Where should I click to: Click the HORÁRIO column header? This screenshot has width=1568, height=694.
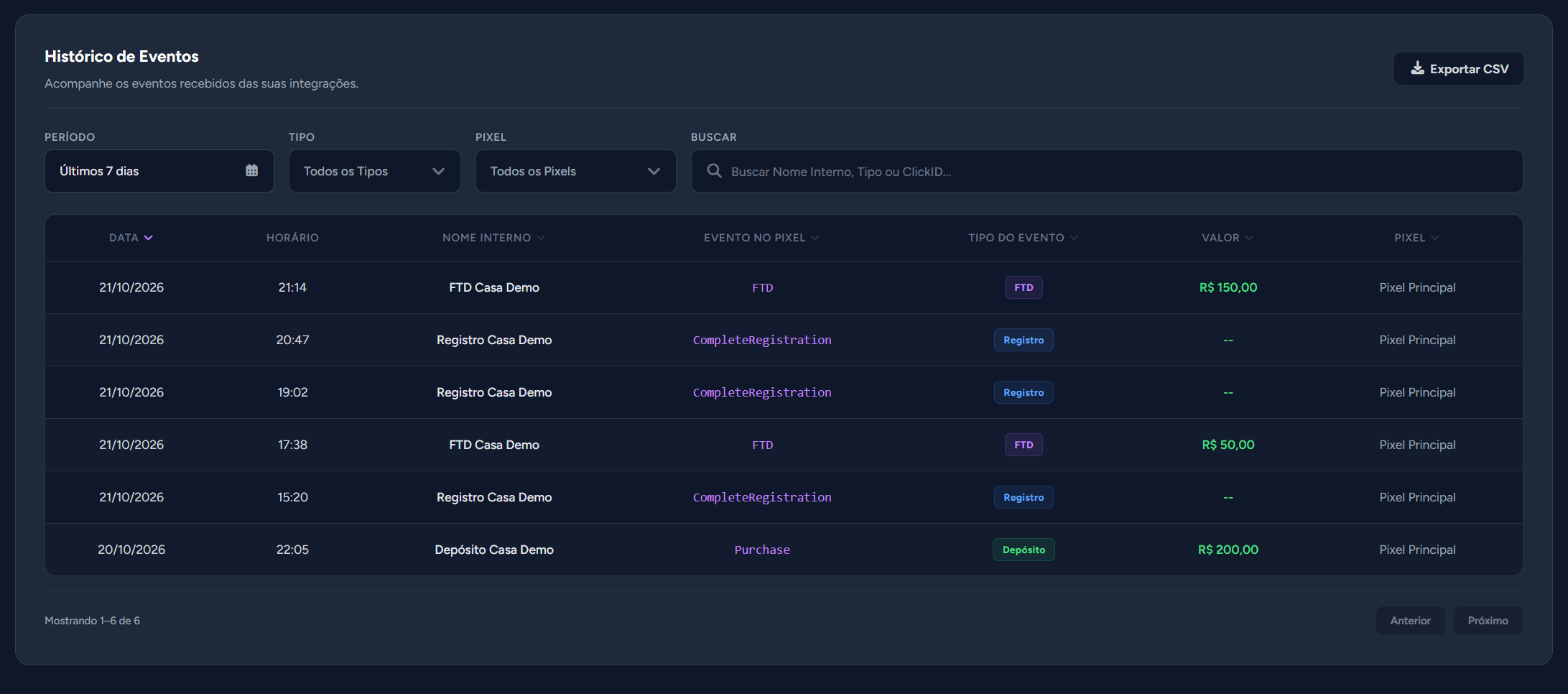pos(292,238)
